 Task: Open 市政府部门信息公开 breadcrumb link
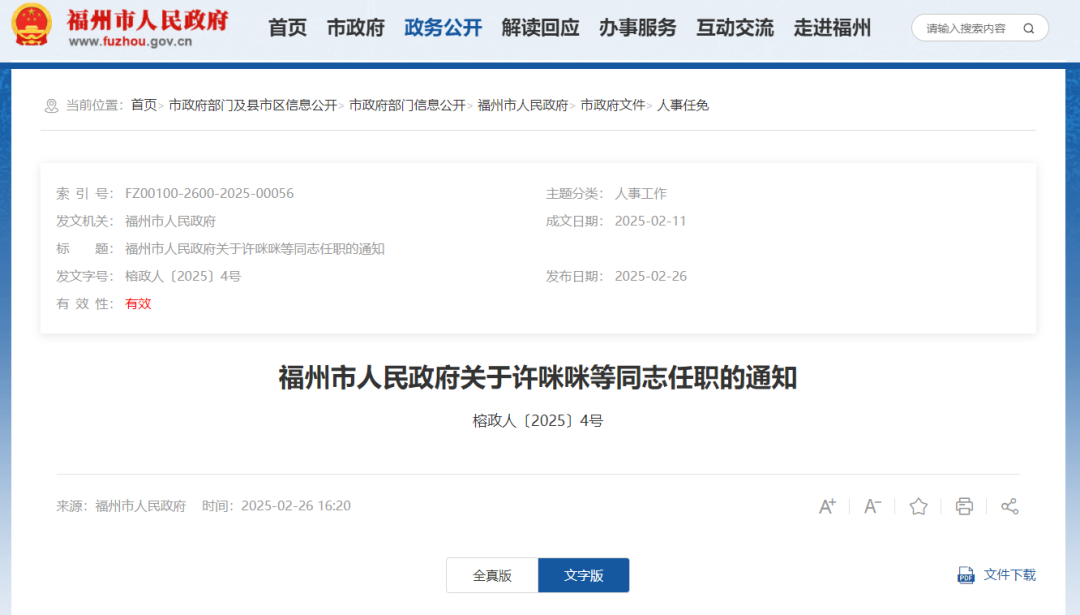pyautogui.click(x=407, y=105)
